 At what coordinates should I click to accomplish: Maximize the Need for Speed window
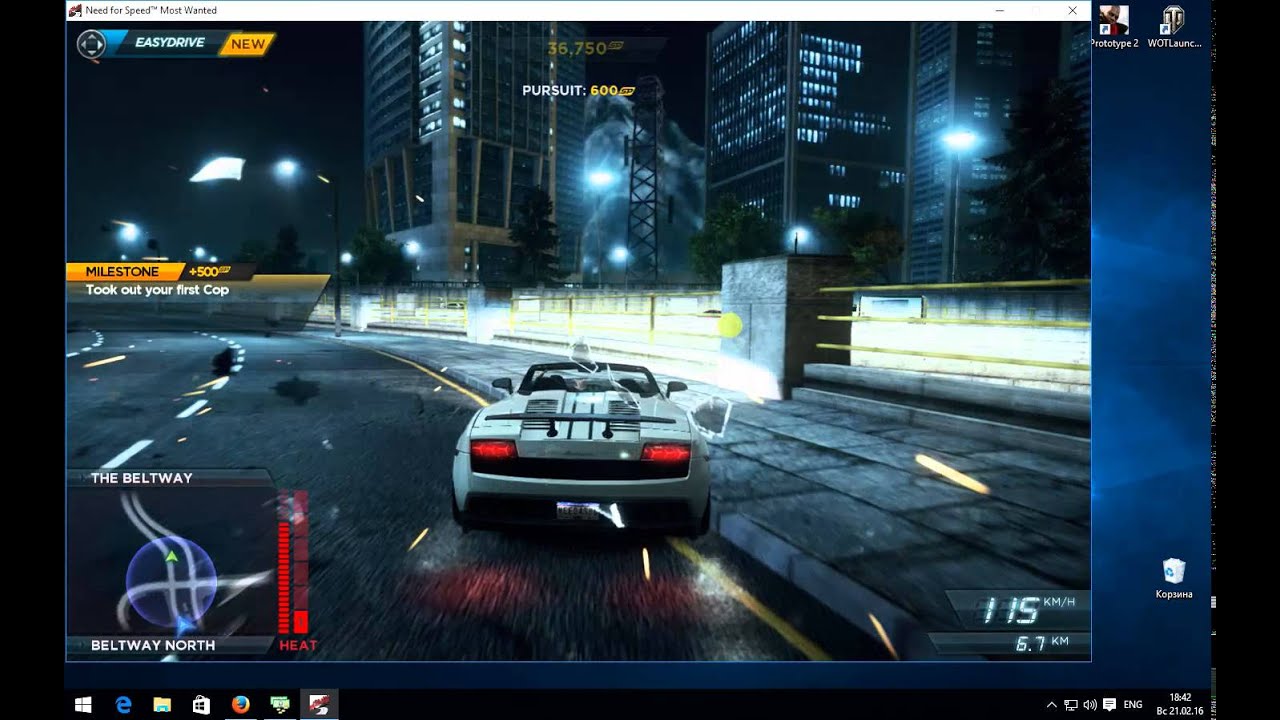1036,10
